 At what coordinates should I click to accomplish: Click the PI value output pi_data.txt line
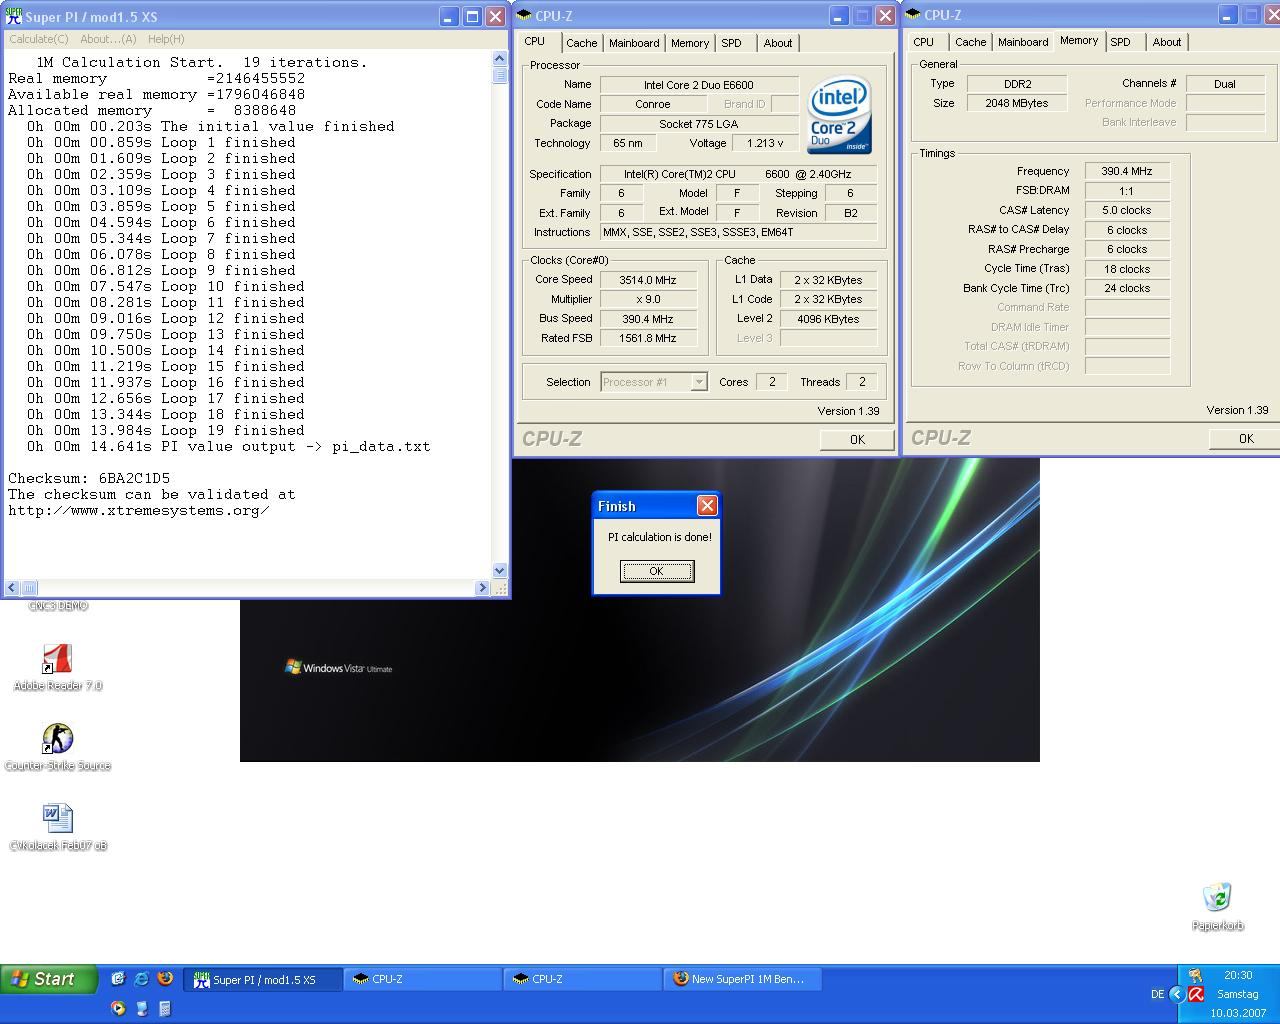coord(229,446)
